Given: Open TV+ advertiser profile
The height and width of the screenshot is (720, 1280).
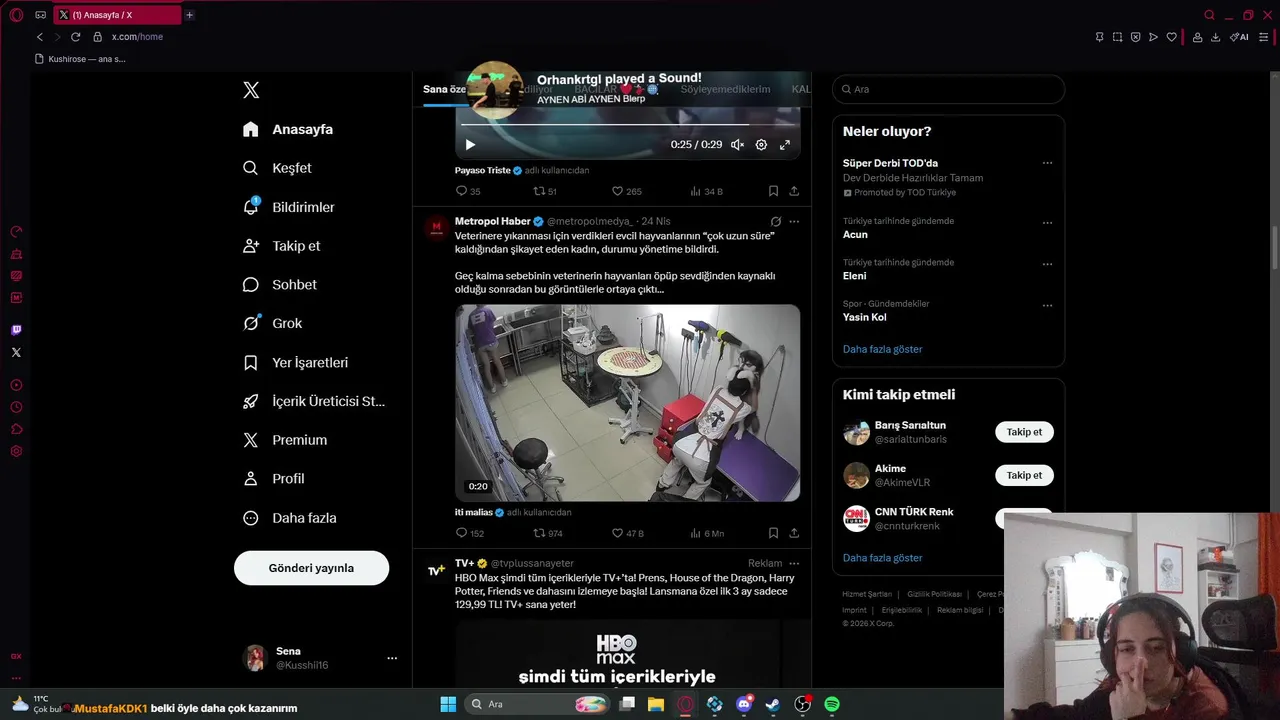Looking at the screenshot, I should tap(463, 563).
